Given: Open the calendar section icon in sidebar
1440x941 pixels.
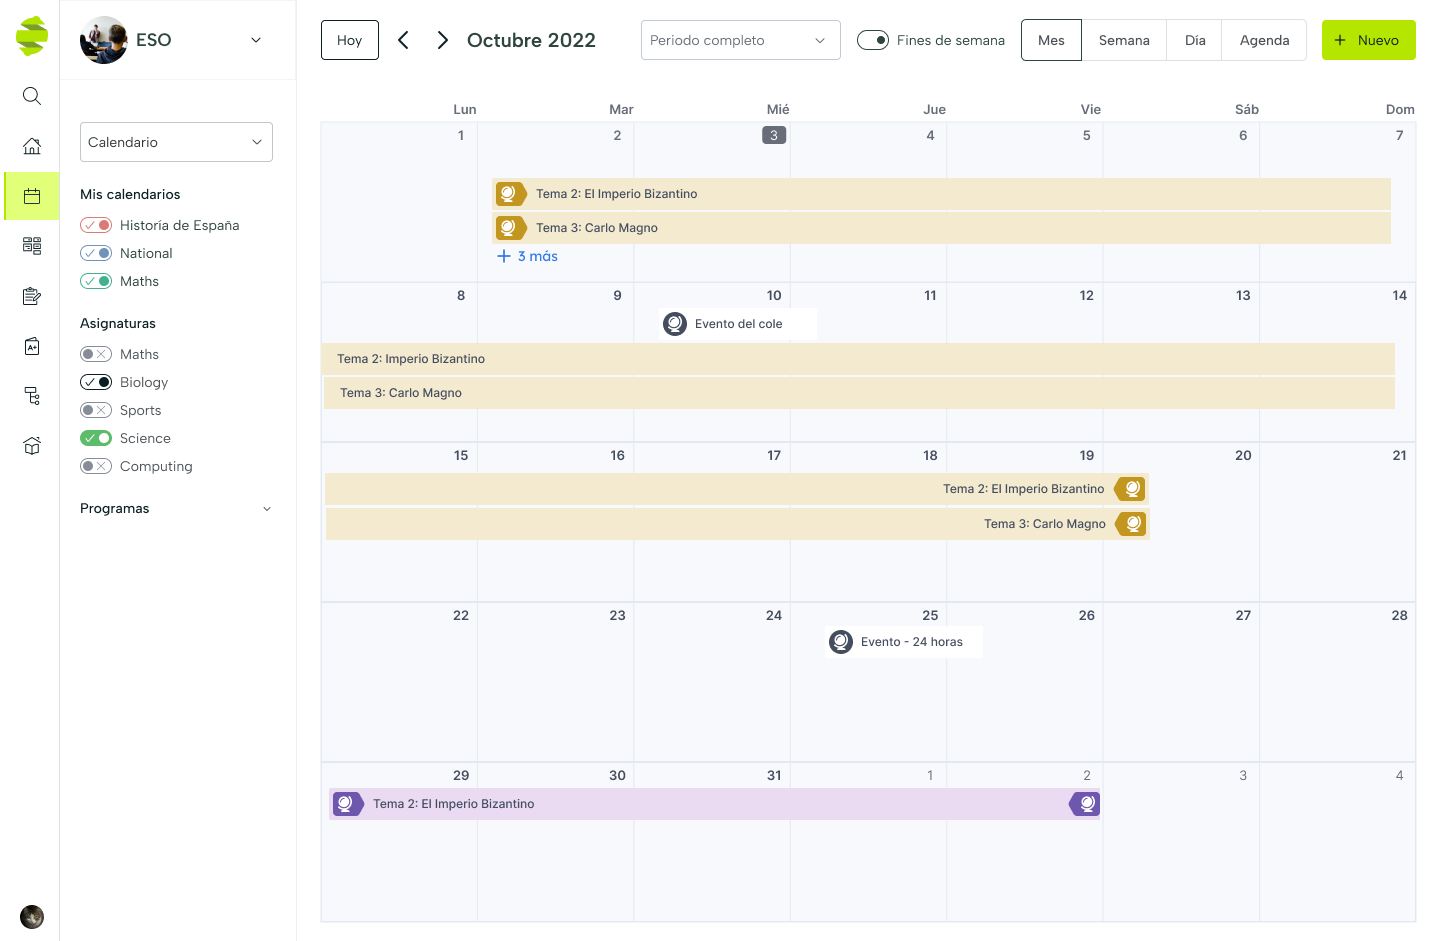Looking at the screenshot, I should [x=32, y=196].
